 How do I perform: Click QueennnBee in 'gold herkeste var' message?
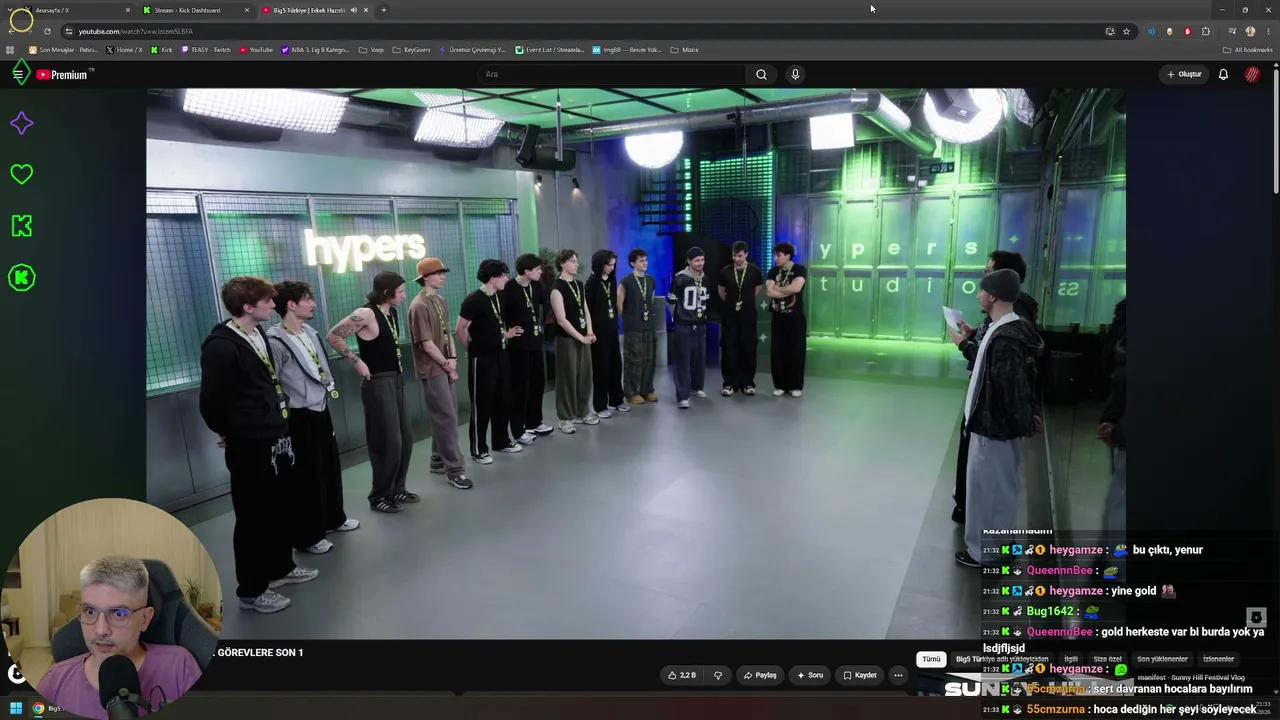tap(1060, 632)
